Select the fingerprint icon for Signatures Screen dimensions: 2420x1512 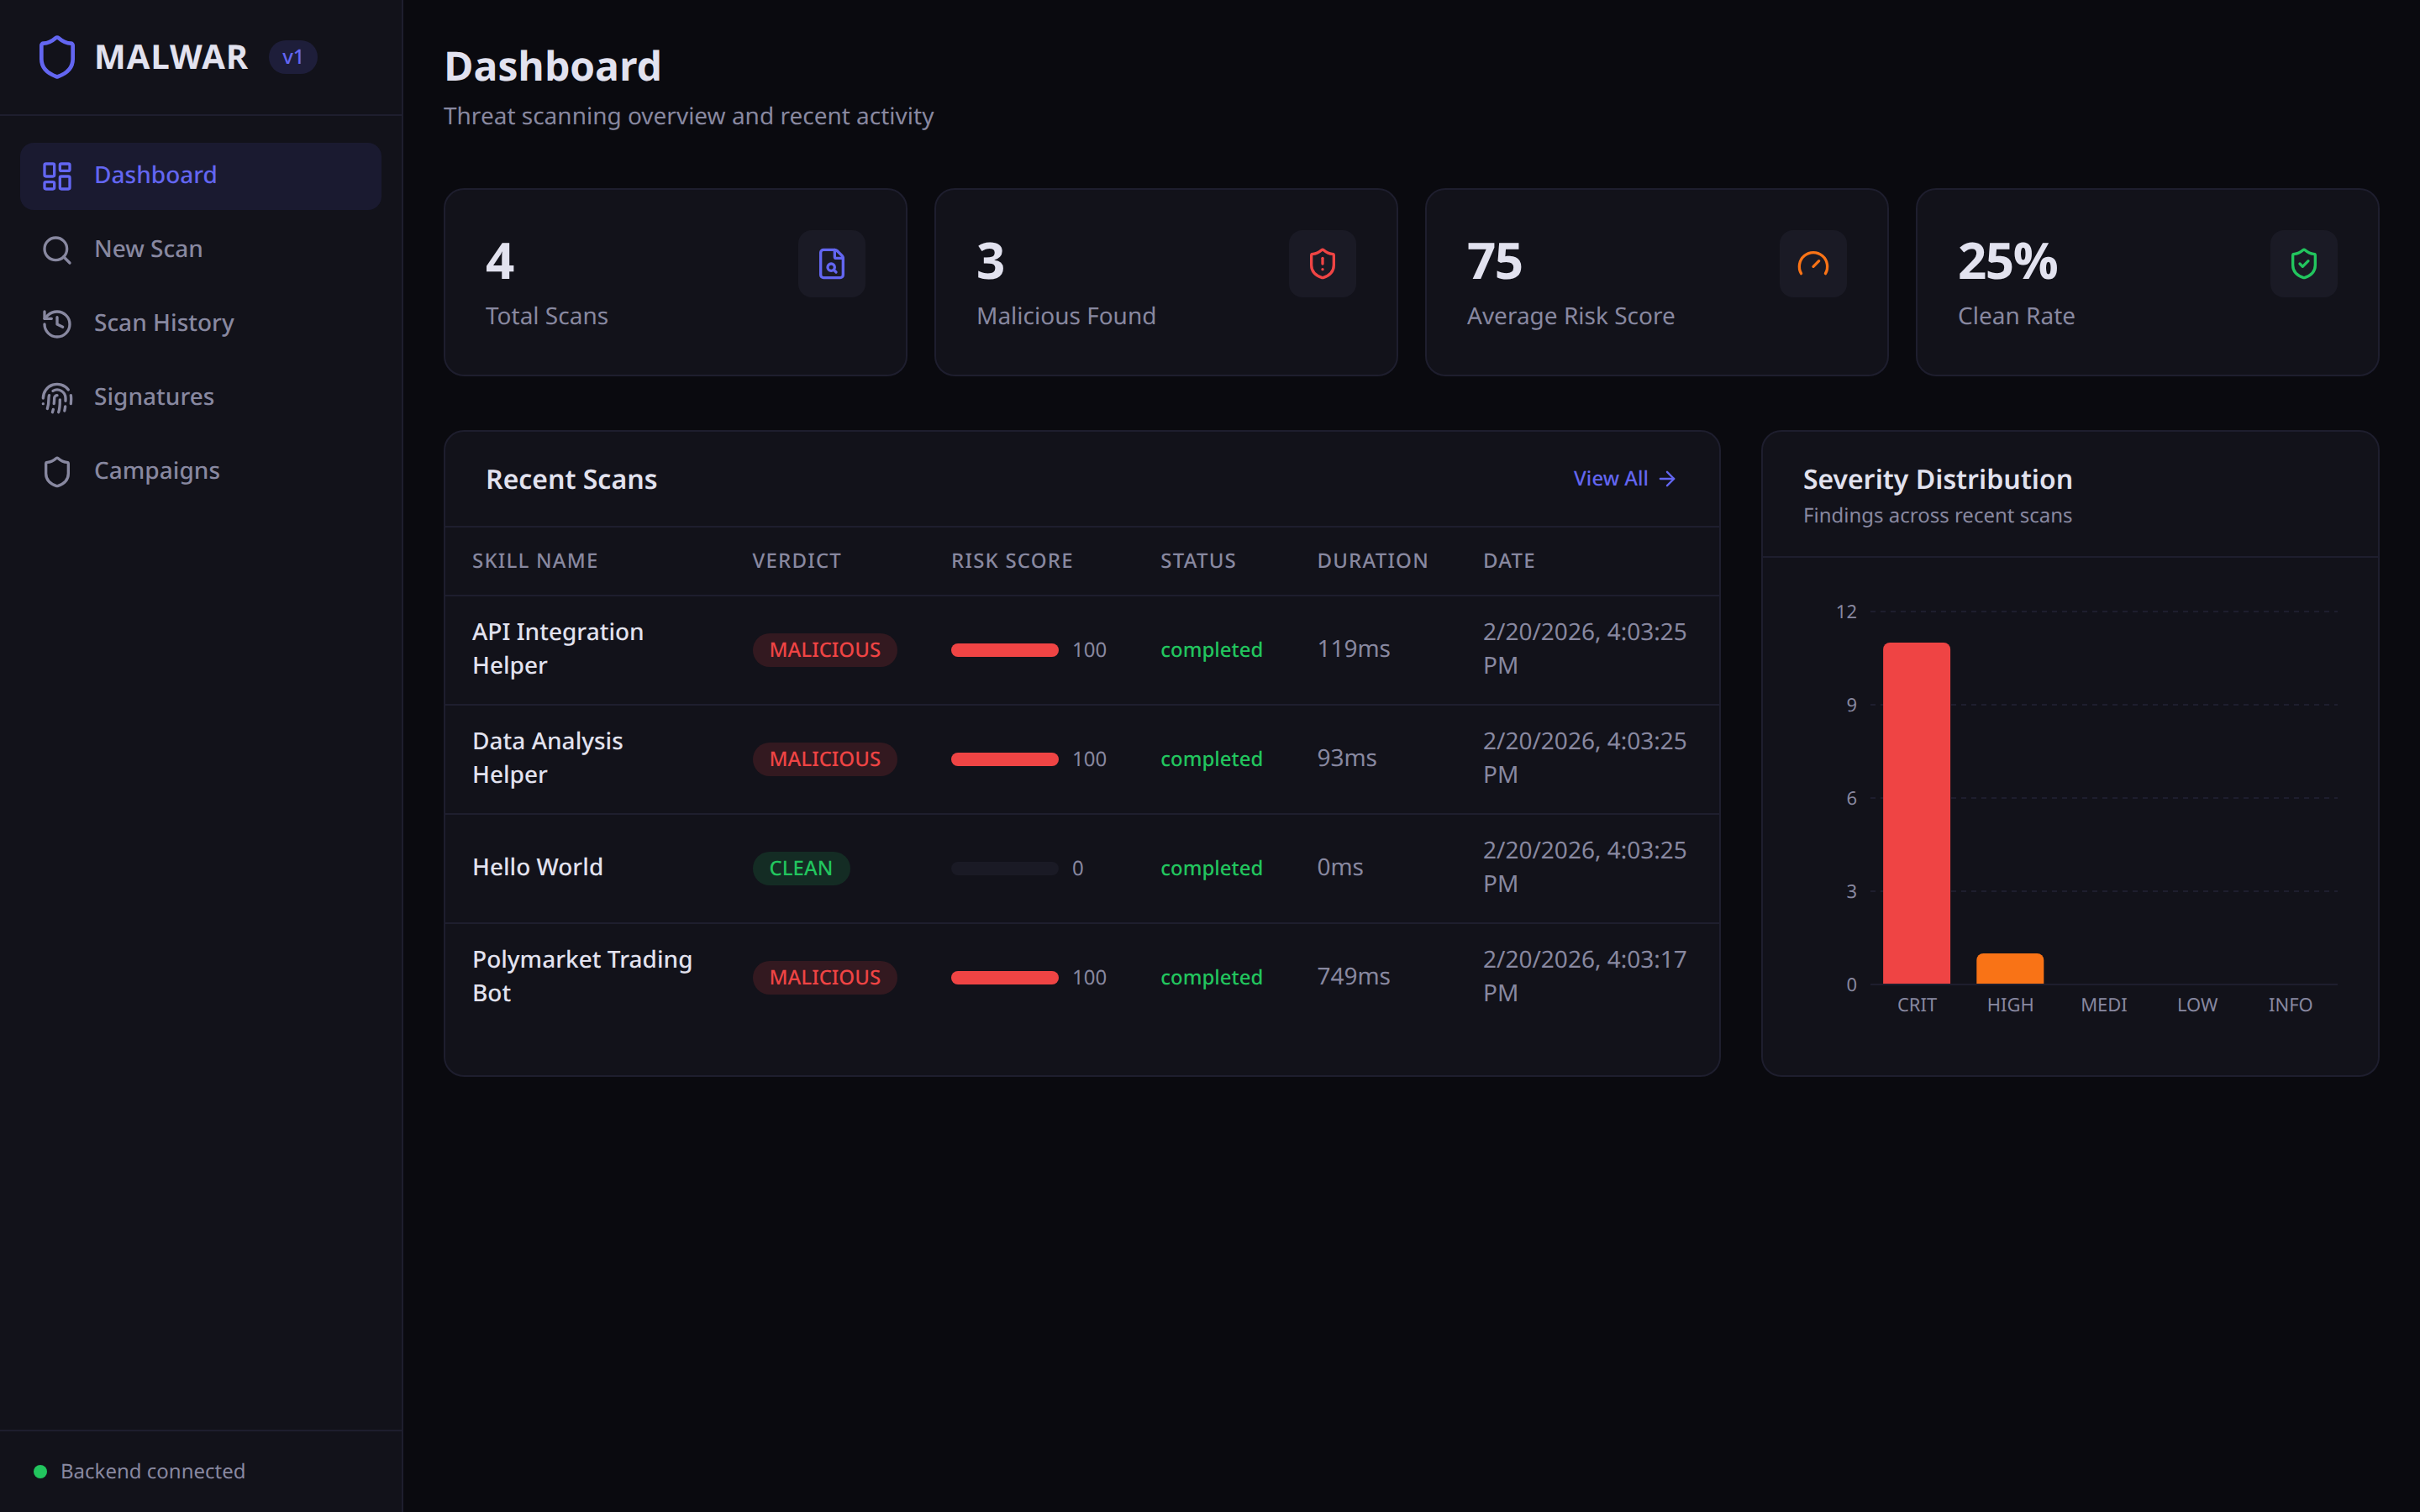[x=56, y=397]
